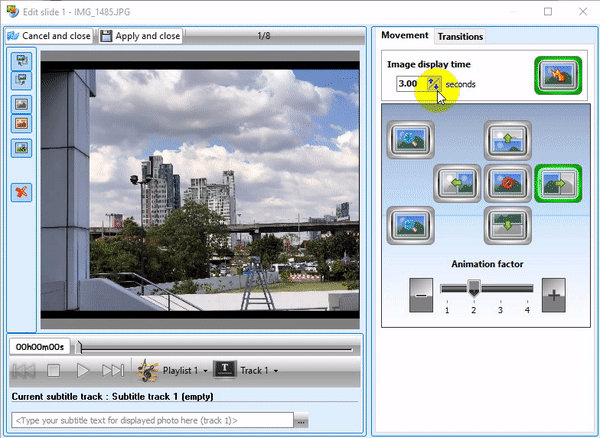Skip to next slide playback button
The image size is (600, 438).
[113, 370]
